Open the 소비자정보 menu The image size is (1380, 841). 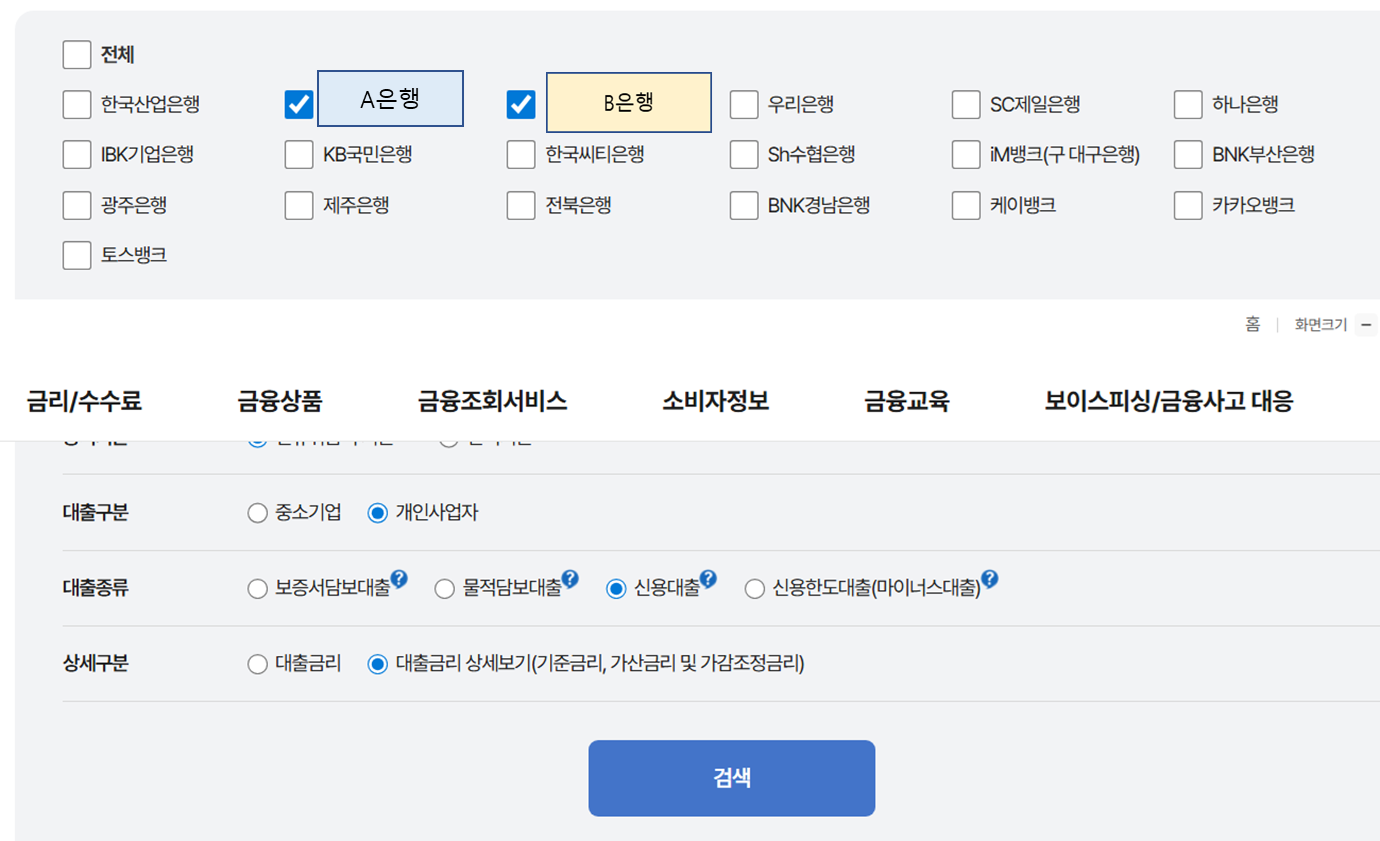pos(716,402)
